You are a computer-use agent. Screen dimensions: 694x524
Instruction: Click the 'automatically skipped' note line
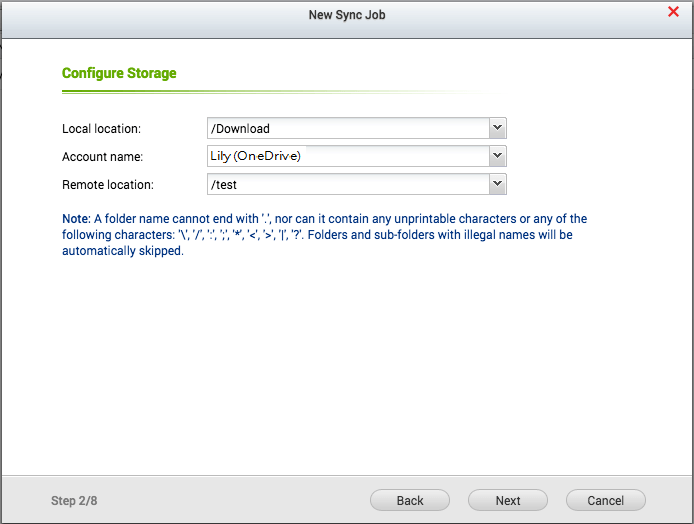click(122, 251)
